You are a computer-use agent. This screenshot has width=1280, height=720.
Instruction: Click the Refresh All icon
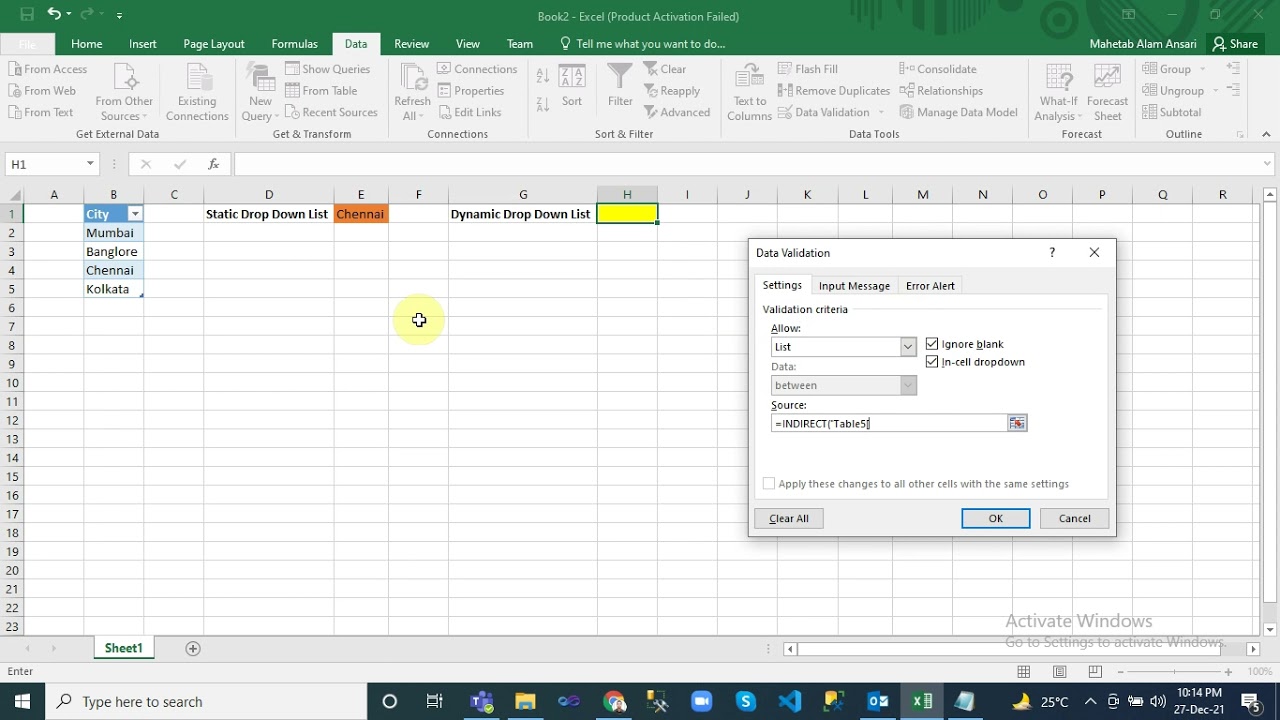click(412, 92)
